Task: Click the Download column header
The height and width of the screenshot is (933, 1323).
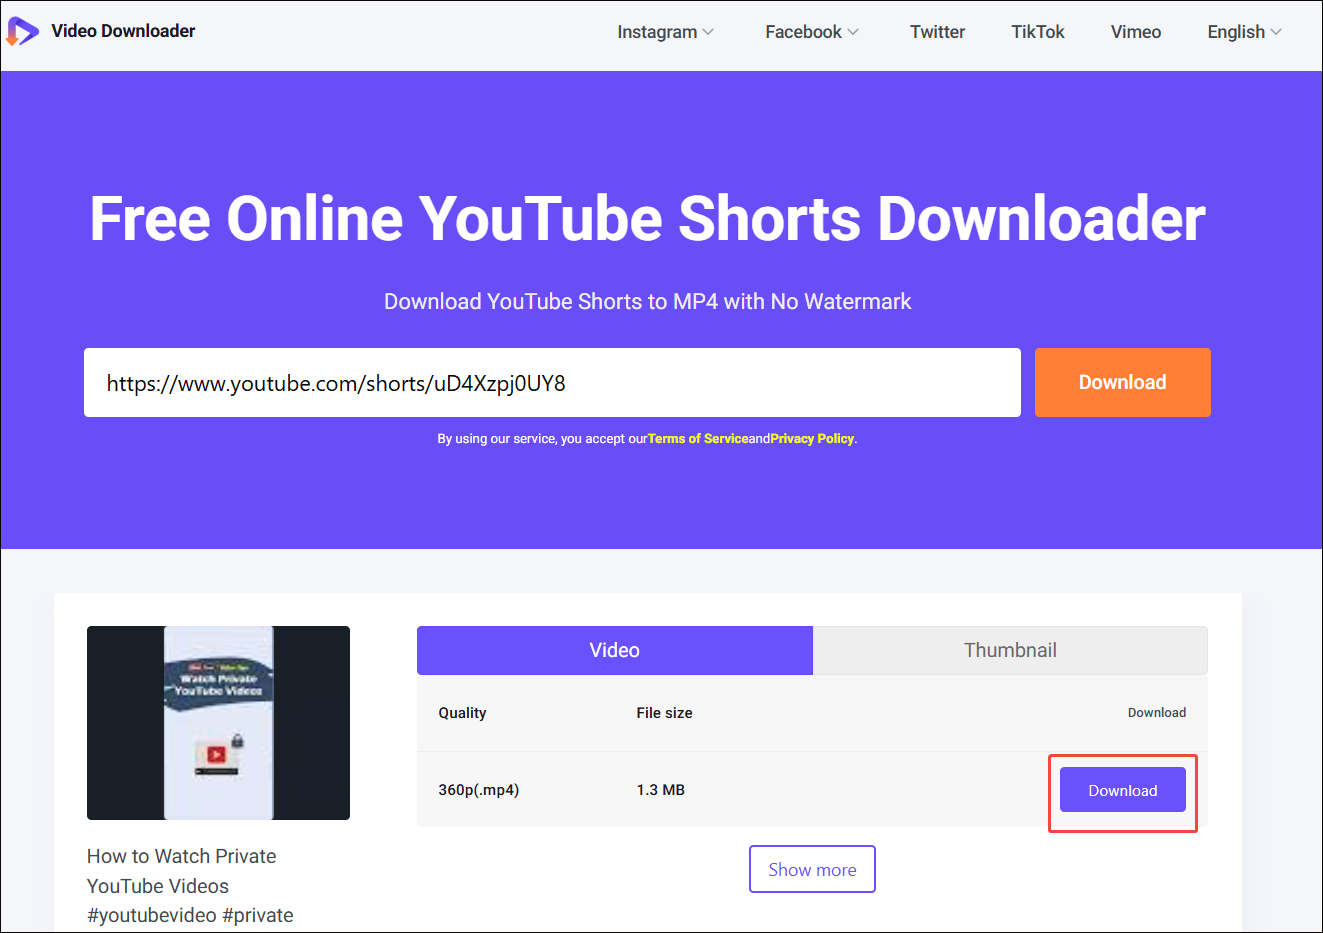Action: [1156, 713]
